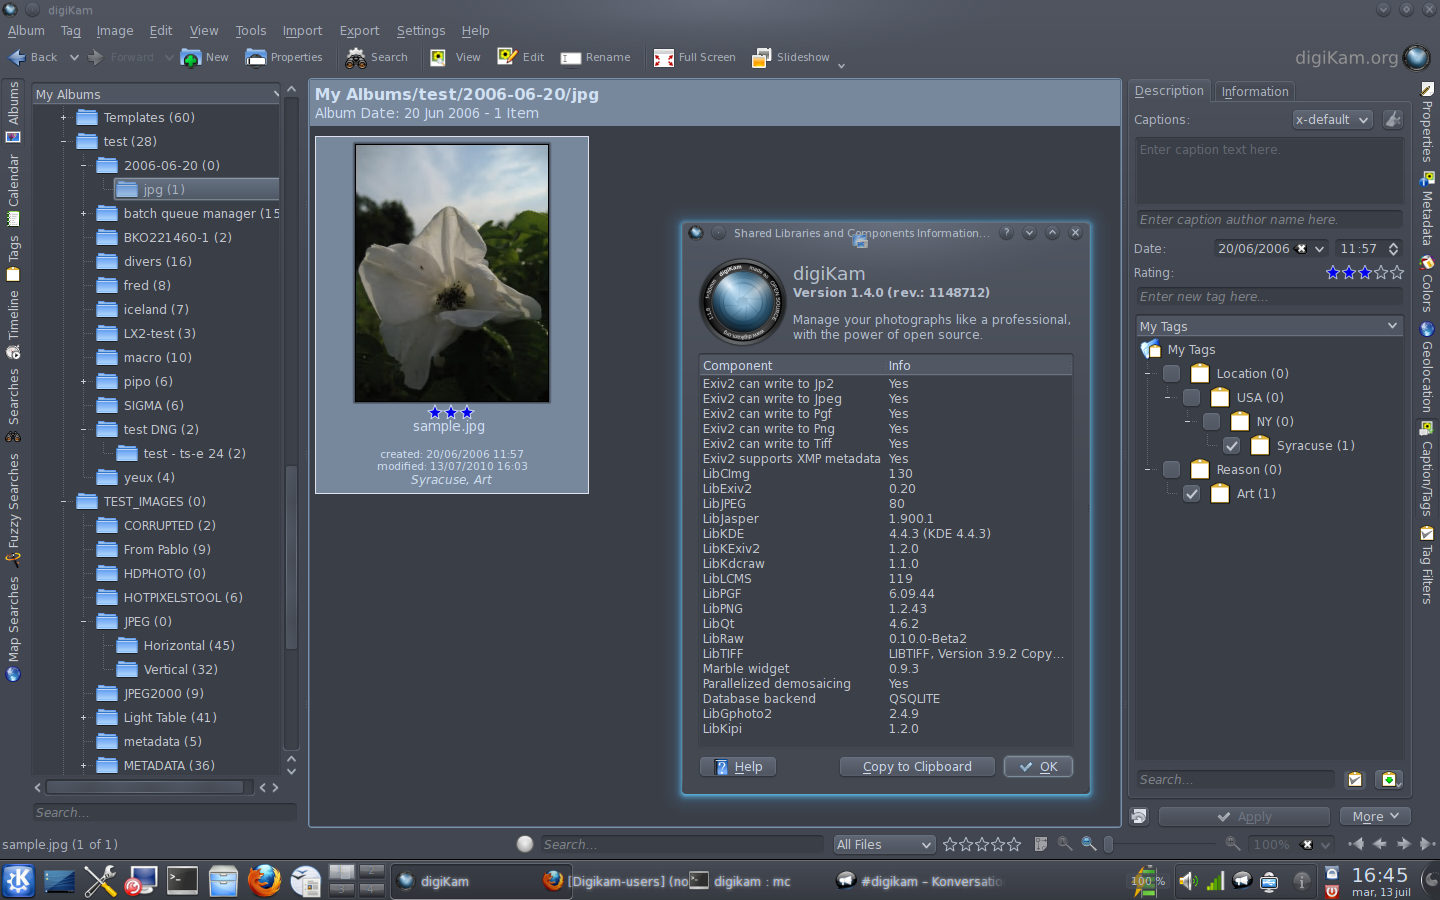Click the Search binoculars toolbar icon
Screen dimensions: 1440x900
356,58
